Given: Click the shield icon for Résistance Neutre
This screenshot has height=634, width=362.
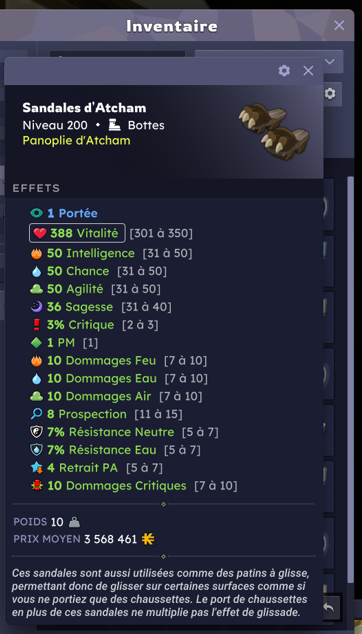Looking at the screenshot, I should click(x=36, y=432).
